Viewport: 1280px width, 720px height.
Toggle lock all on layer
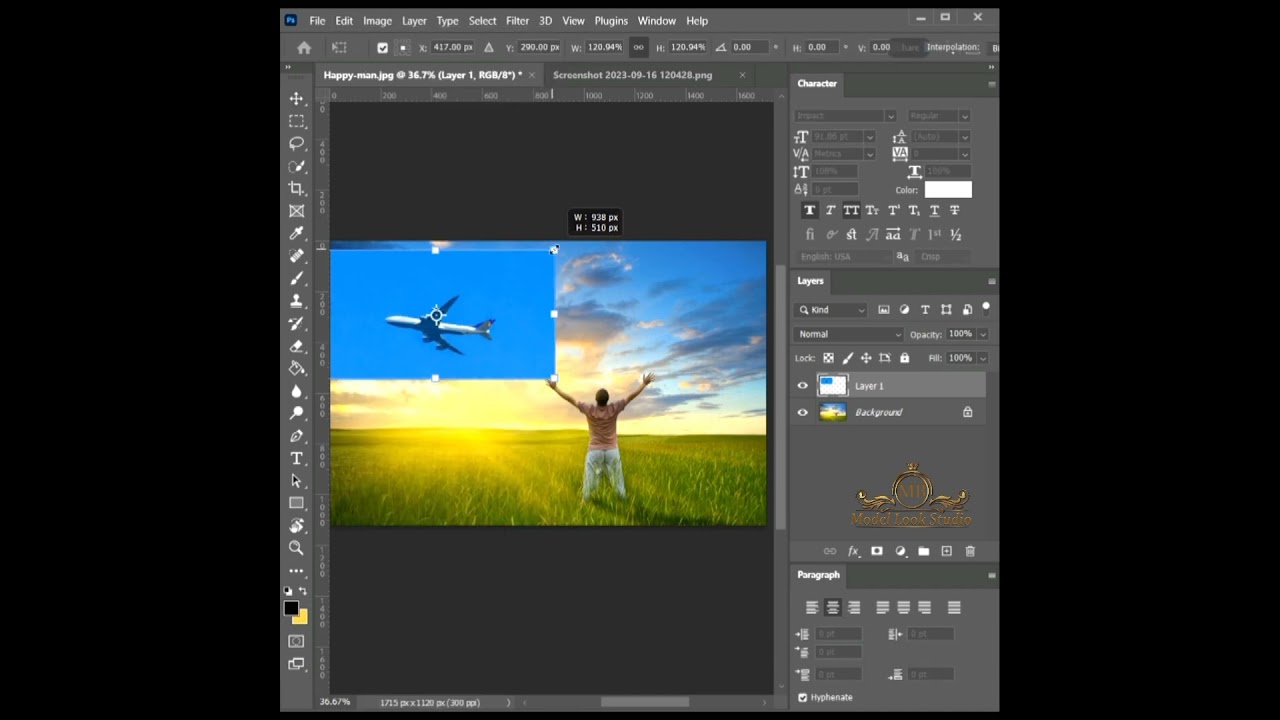tap(905, 358)
